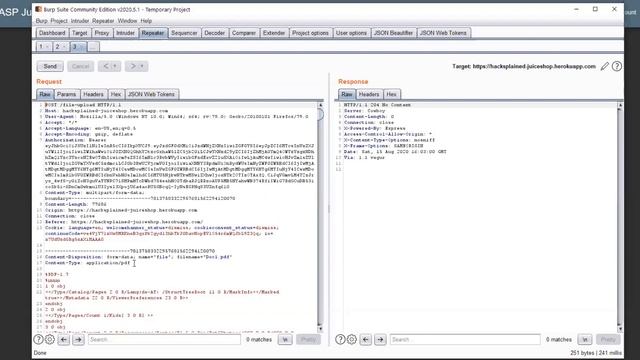Open help icon below Response pane

click(x=340, y=339)
